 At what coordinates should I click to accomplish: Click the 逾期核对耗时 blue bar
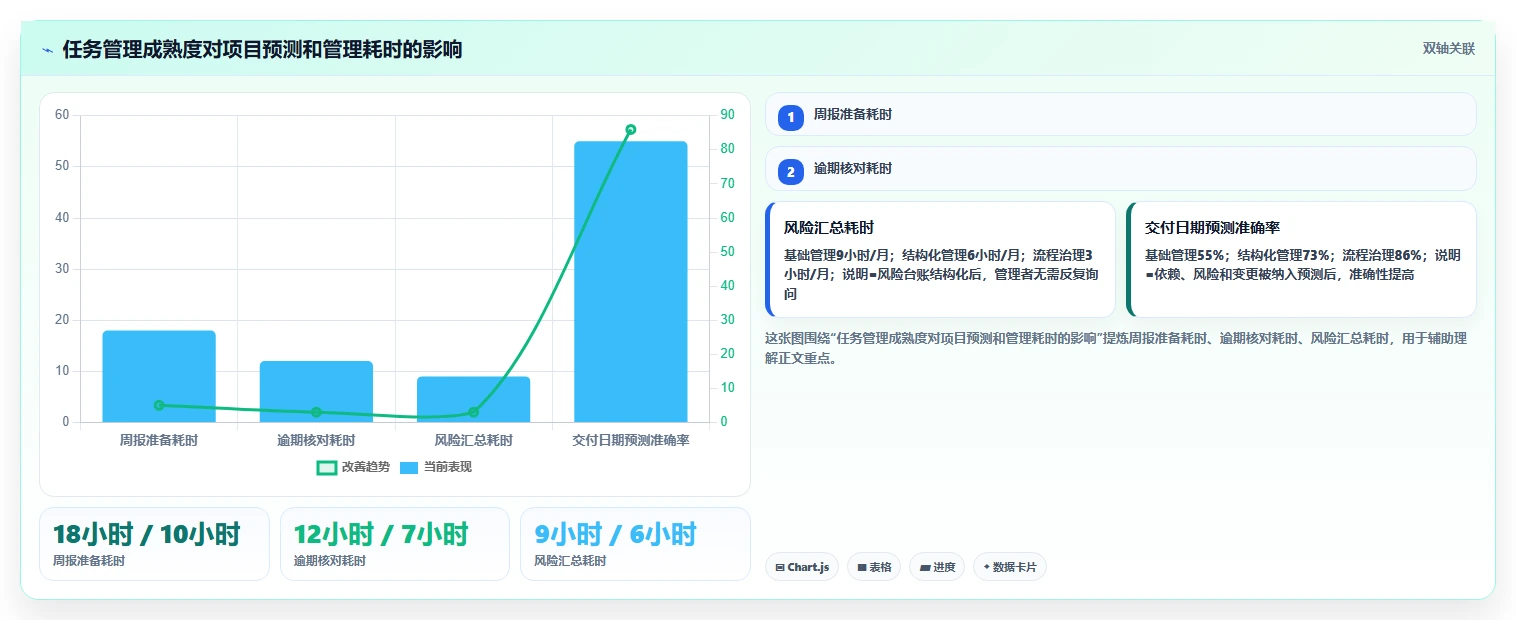point(316,391)
